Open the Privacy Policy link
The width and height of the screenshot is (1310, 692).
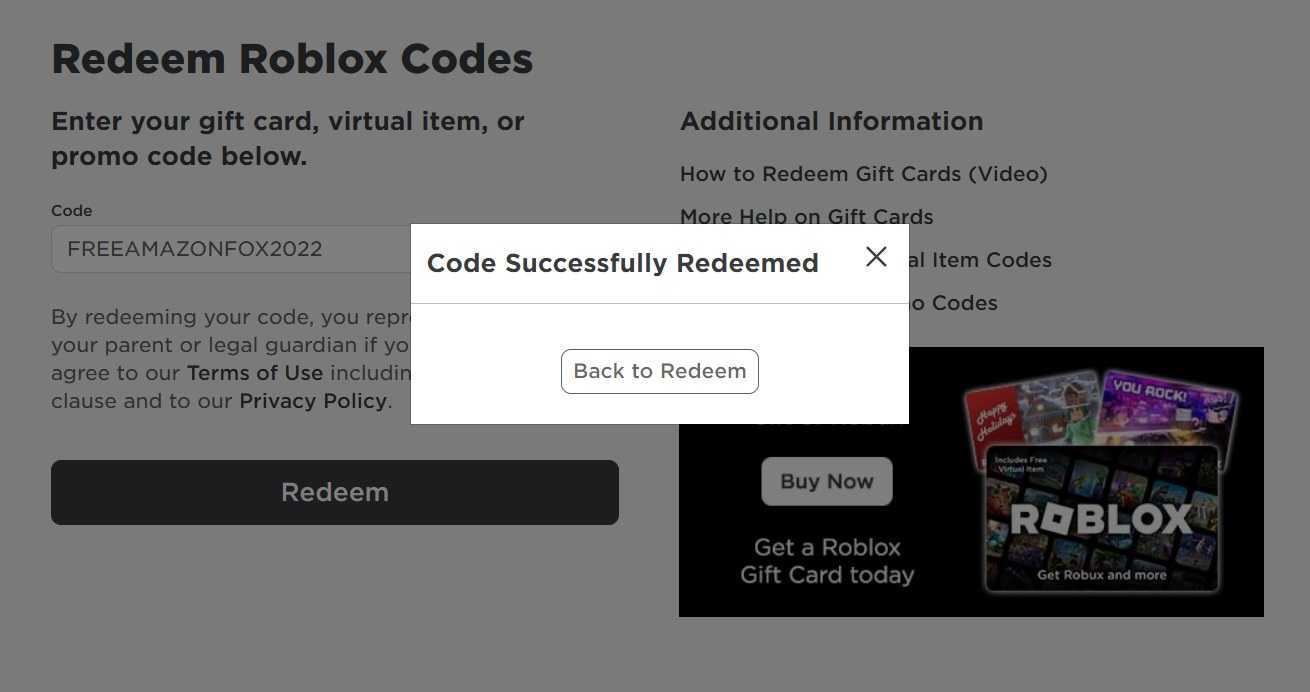tap(313, 401)
